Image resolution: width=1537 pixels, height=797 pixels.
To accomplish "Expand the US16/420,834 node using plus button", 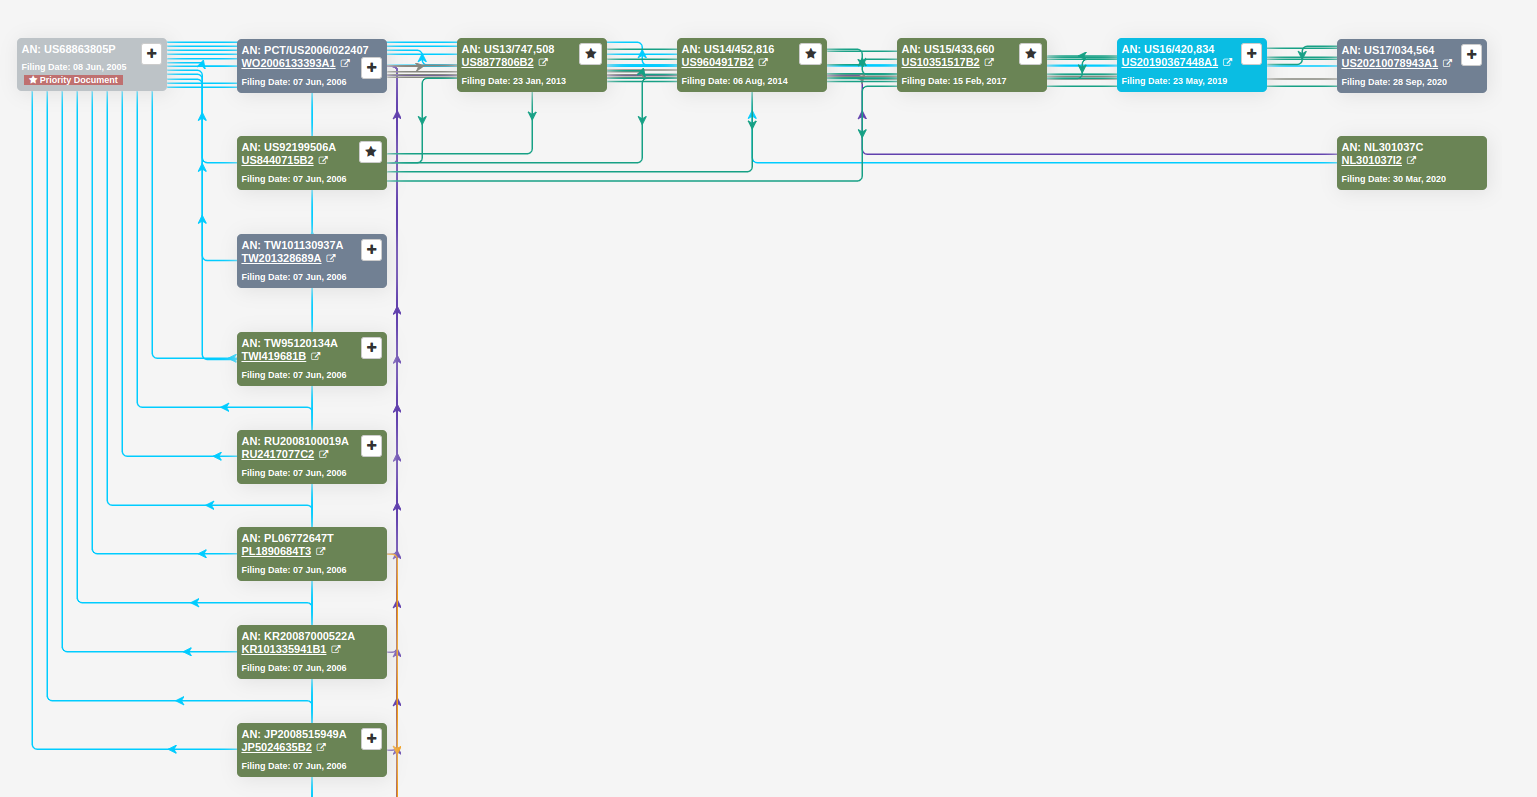I will point(1252,53).
